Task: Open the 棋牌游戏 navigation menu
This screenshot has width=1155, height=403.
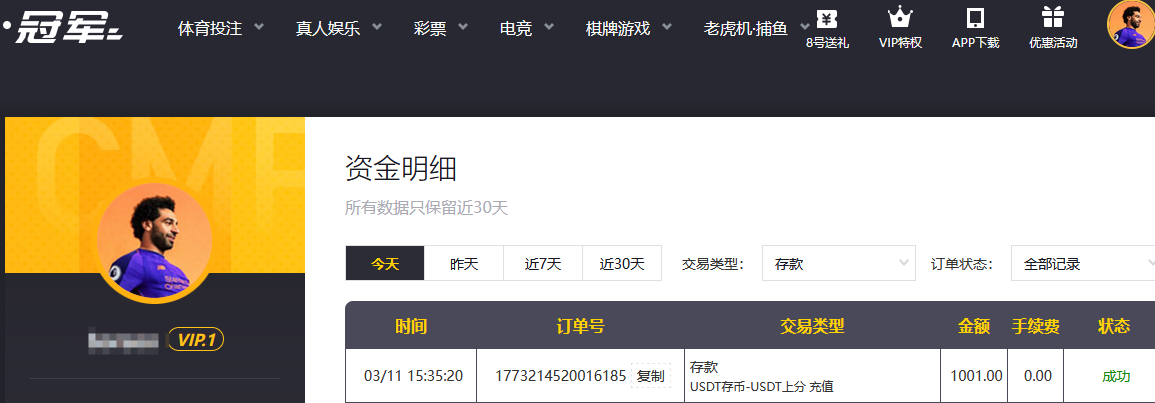Action: pos(628,28)
